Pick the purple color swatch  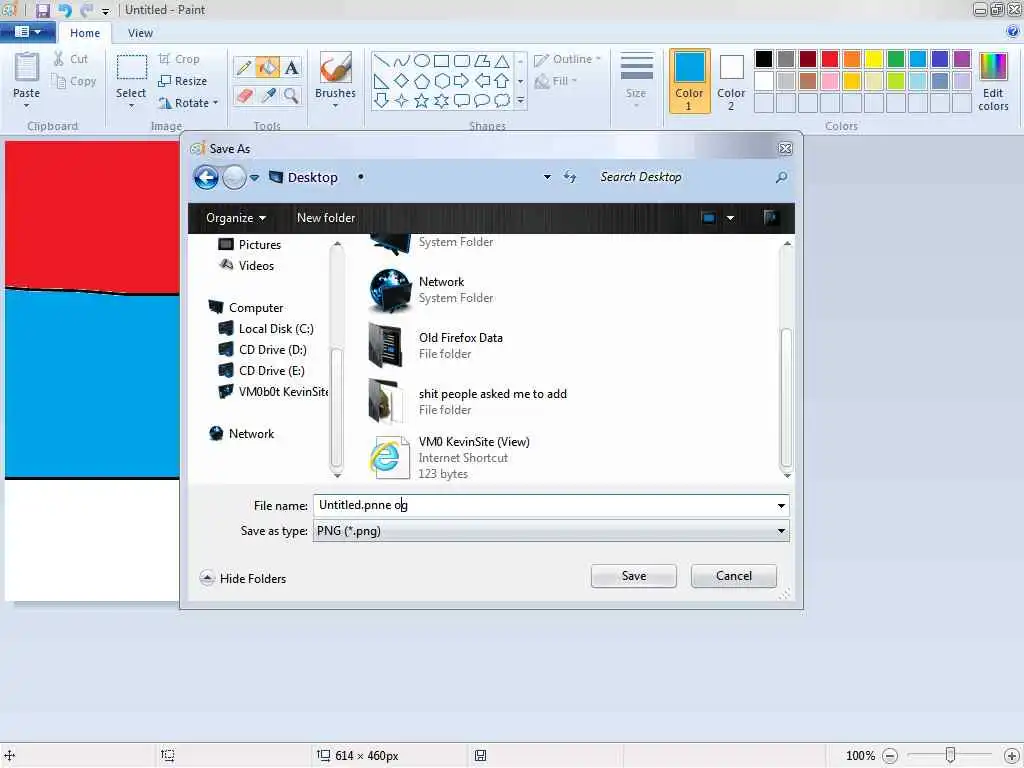(x=962, y=59)
